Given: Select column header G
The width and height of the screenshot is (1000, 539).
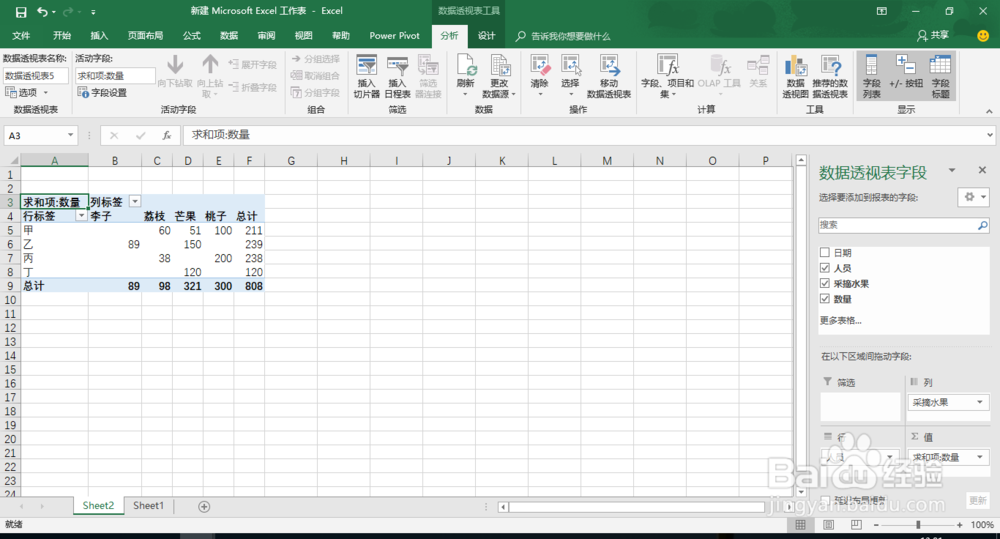Looking at the screenshot, I should (x=291, y=161).
